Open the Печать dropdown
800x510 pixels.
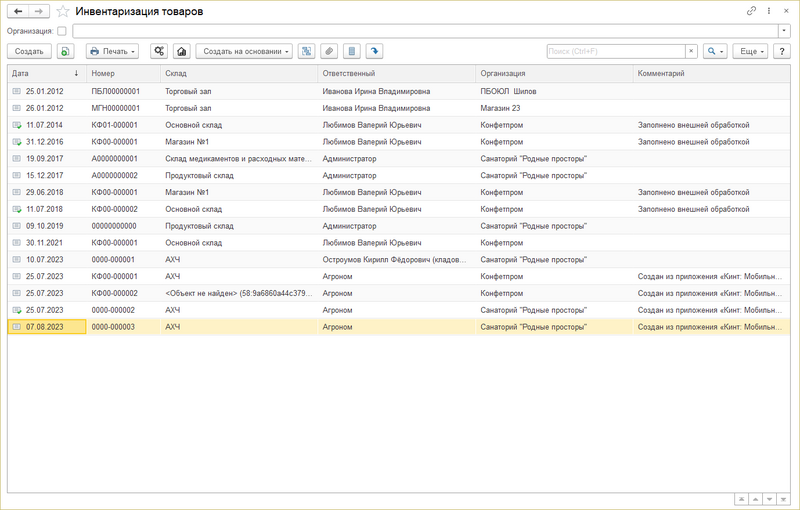click(112, 51)
